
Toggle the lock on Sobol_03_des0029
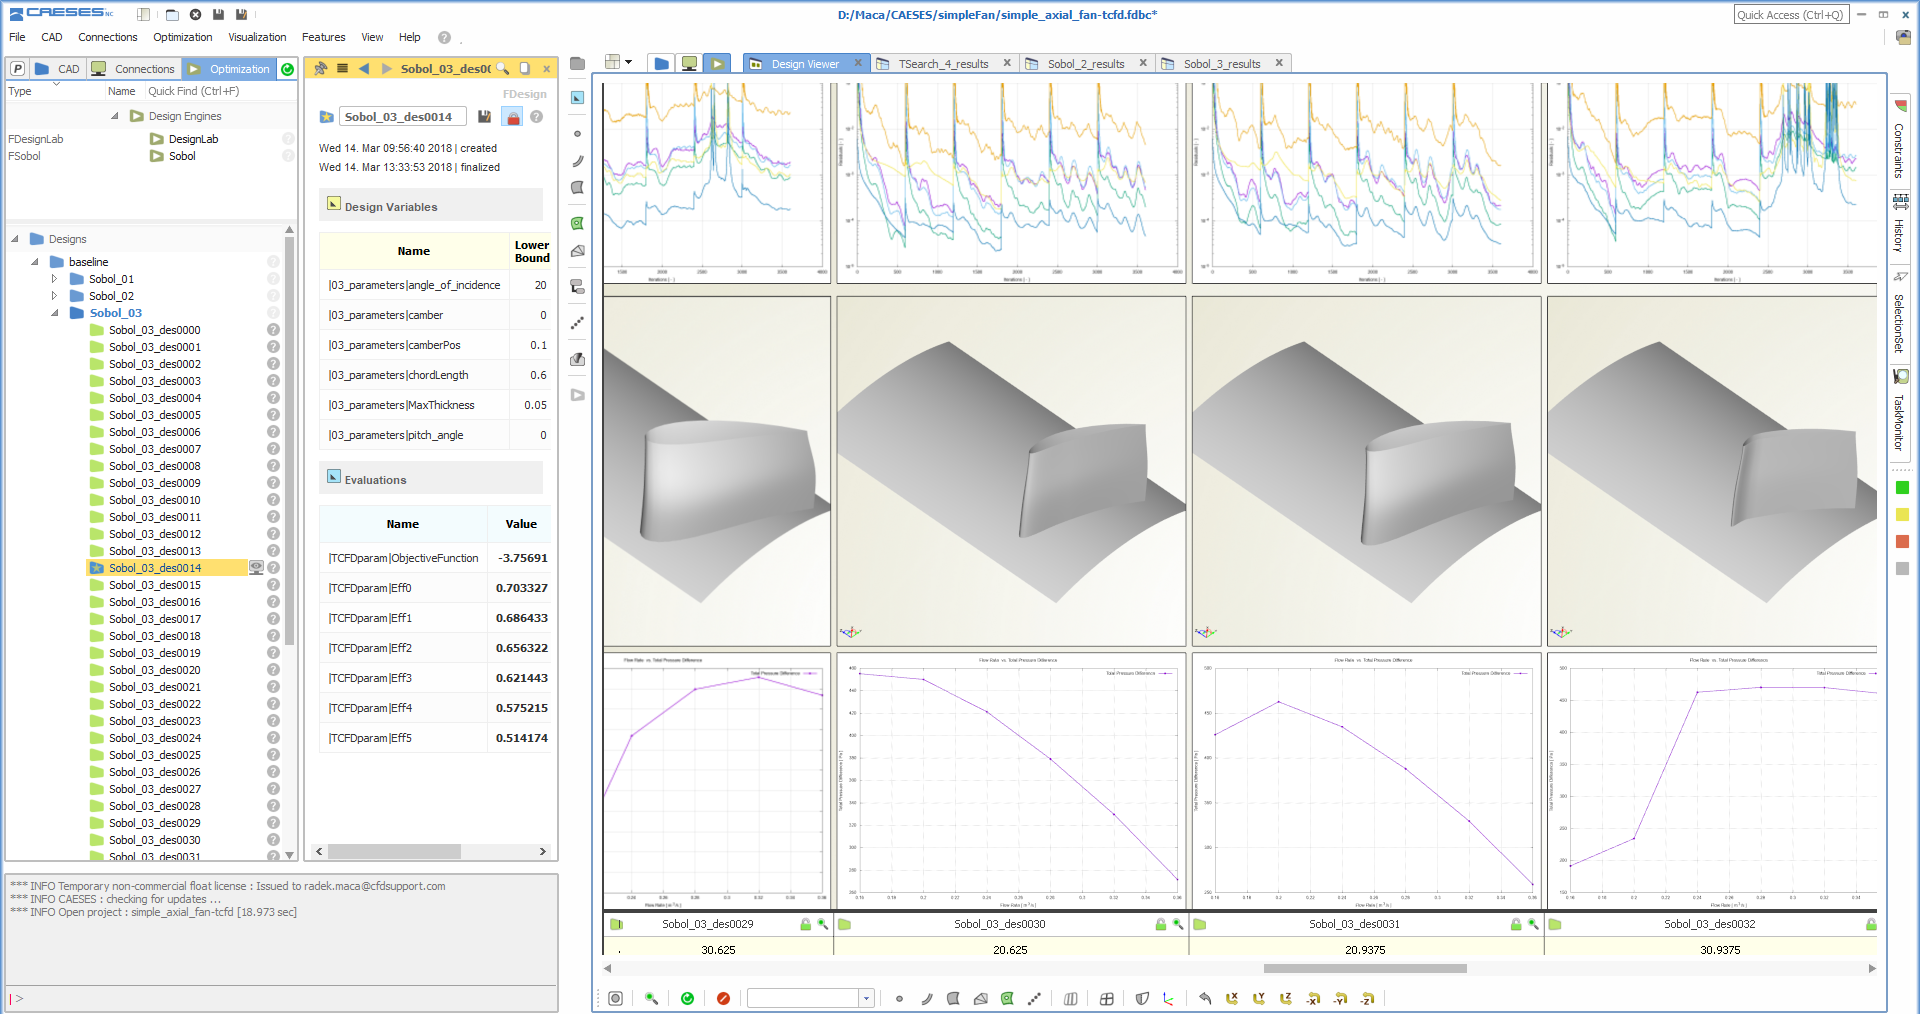[805, 924]
